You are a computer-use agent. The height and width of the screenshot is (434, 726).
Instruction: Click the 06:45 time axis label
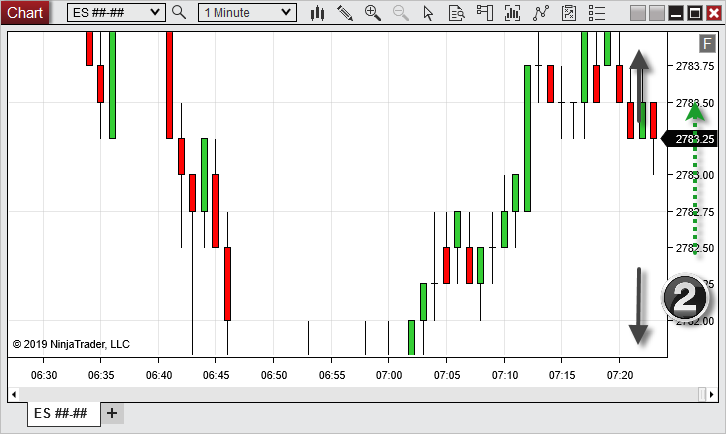tap(216, 375)
